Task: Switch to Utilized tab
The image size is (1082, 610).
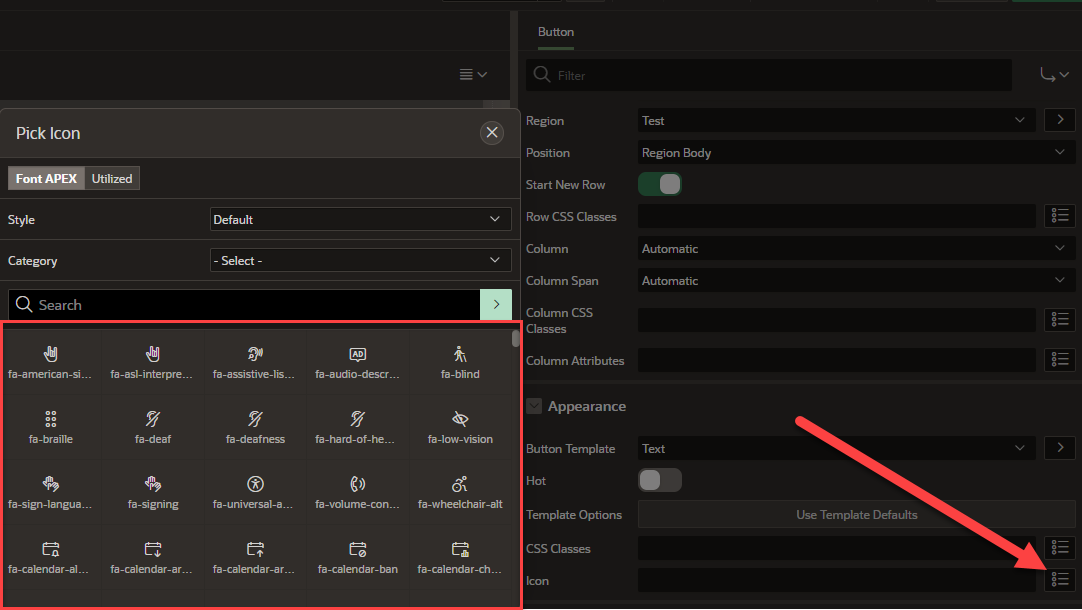Action: coord(112,178)
